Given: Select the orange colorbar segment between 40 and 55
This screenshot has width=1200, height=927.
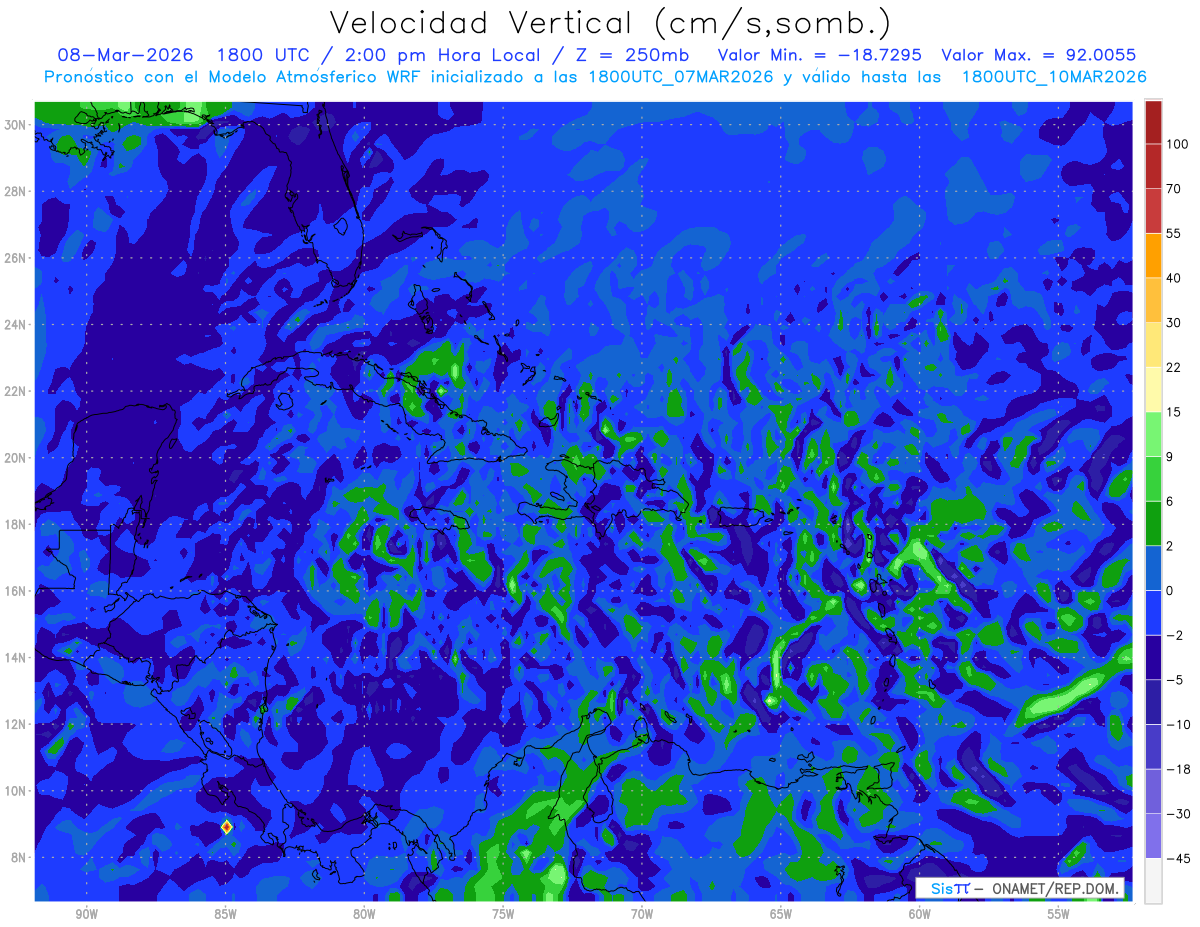Looking at the screenshot, I should click(1153, 255).
